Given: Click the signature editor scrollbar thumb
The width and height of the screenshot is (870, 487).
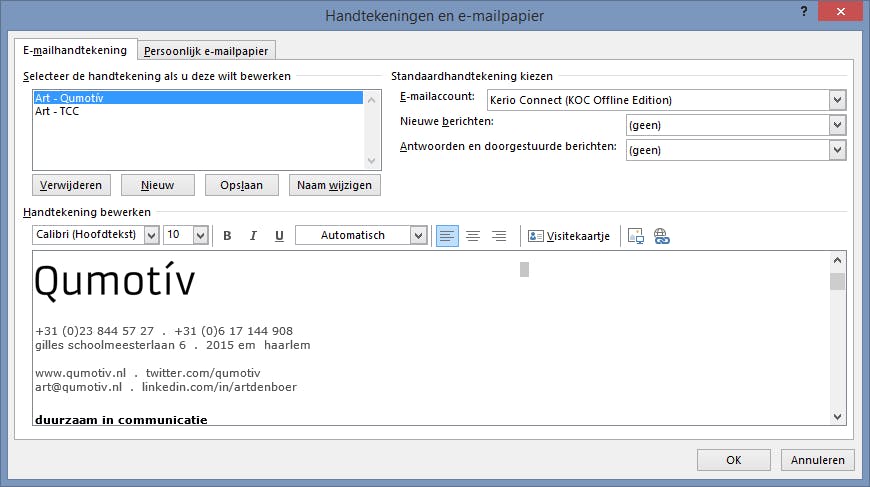Looking at the screenshot, I should click(837, 281).
